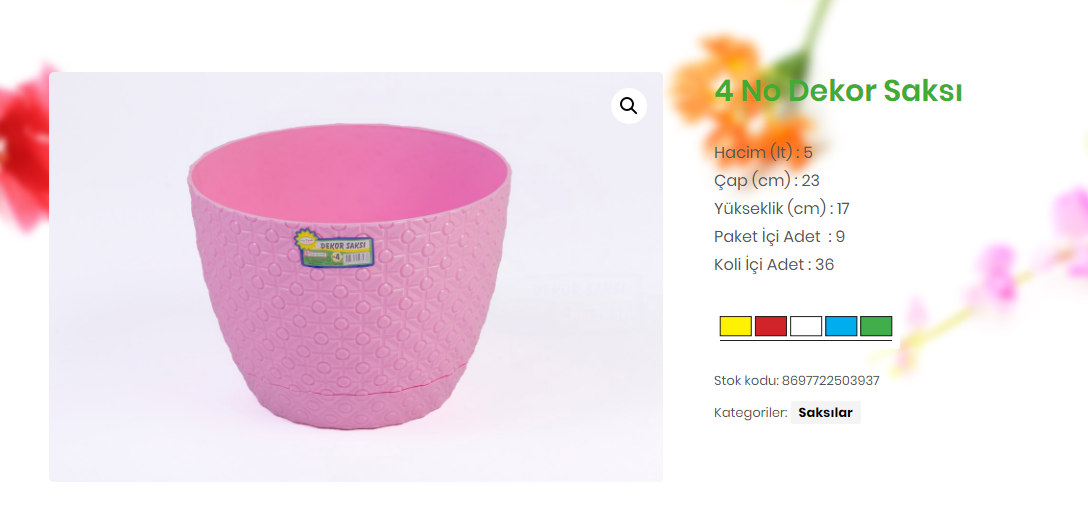Click the Paket İçi Adet : 9 line
The image size is (1088, 520).
[779, 236]
